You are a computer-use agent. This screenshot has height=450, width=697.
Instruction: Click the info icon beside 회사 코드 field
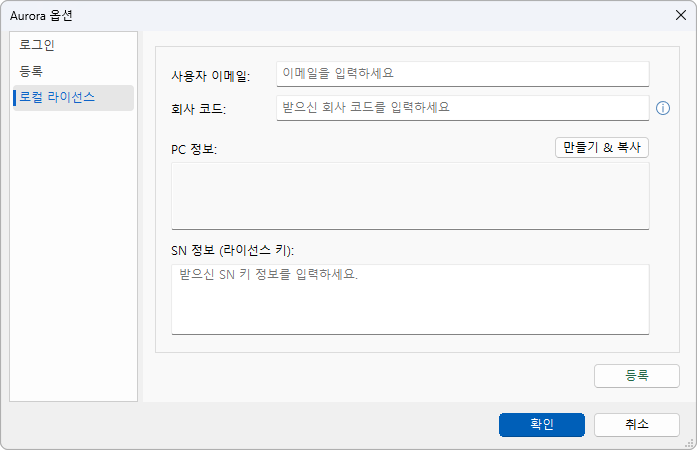coord(663,108)
